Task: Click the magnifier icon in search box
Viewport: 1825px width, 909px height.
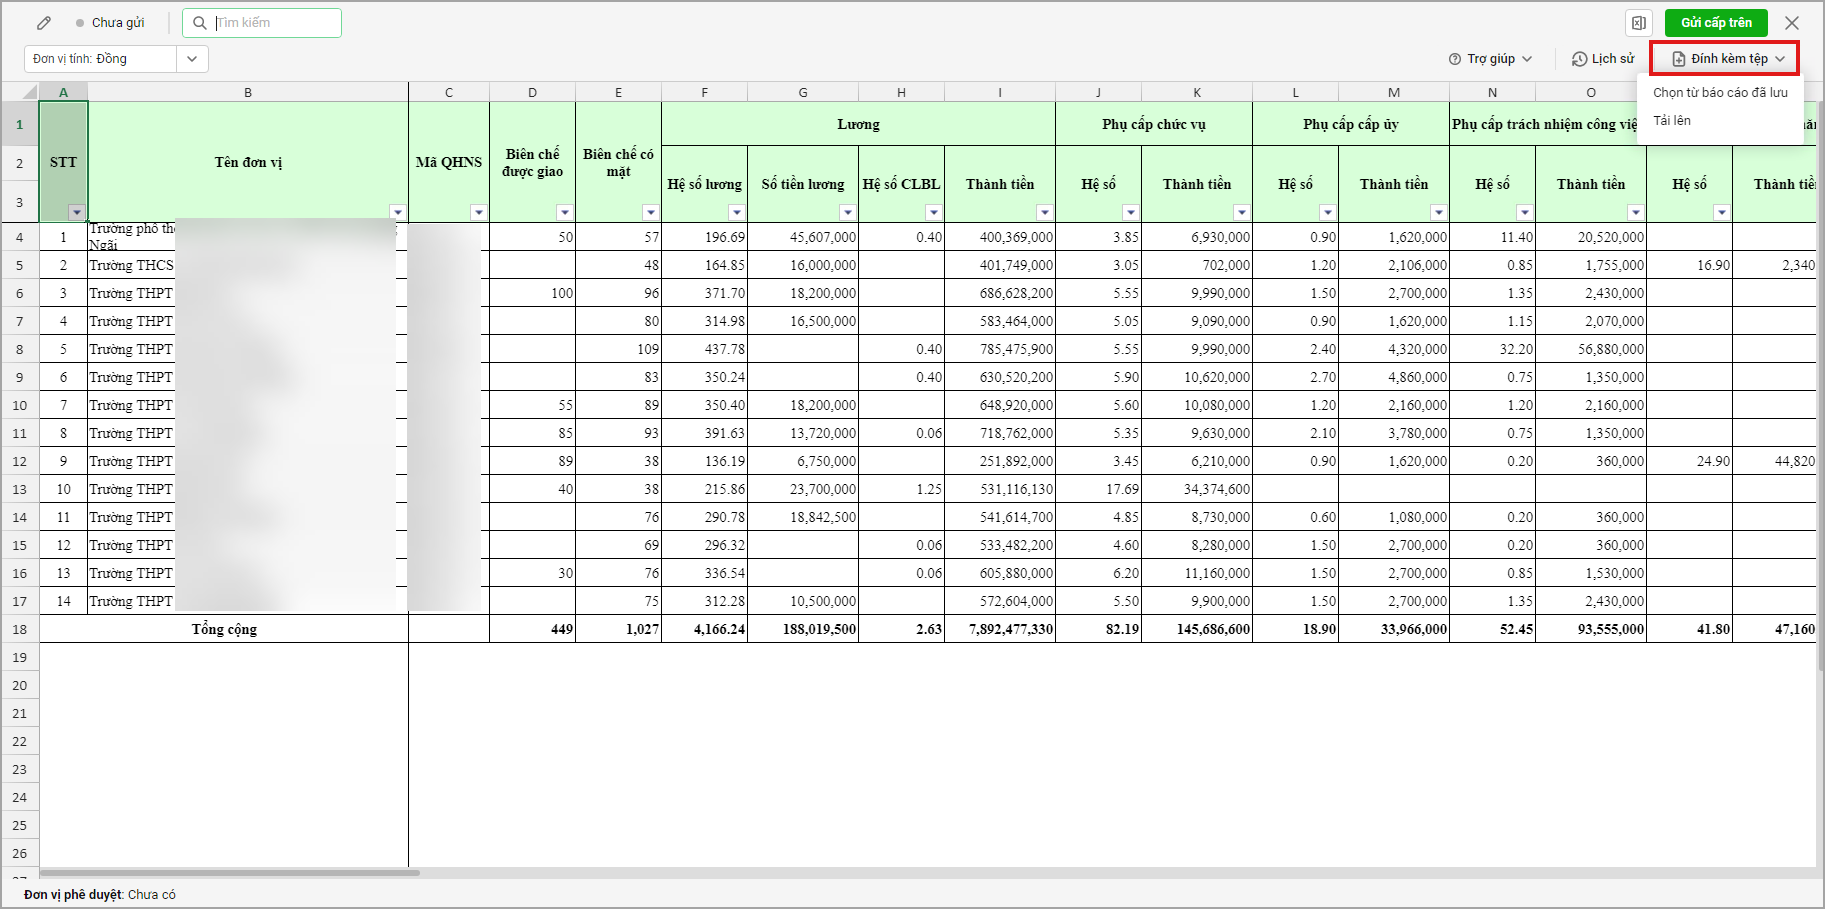Action: 200,23
